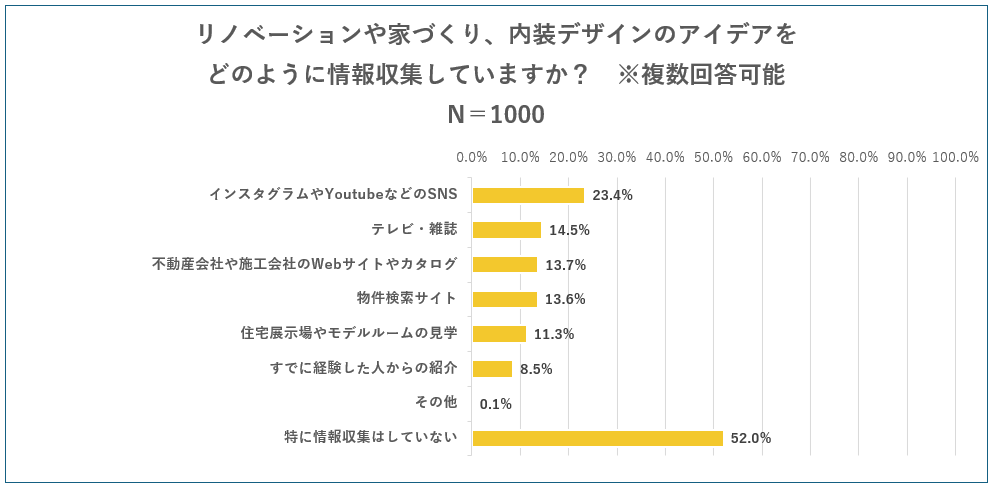
Task: Select the 23.4% data label
Action: [x=612, y=195]
